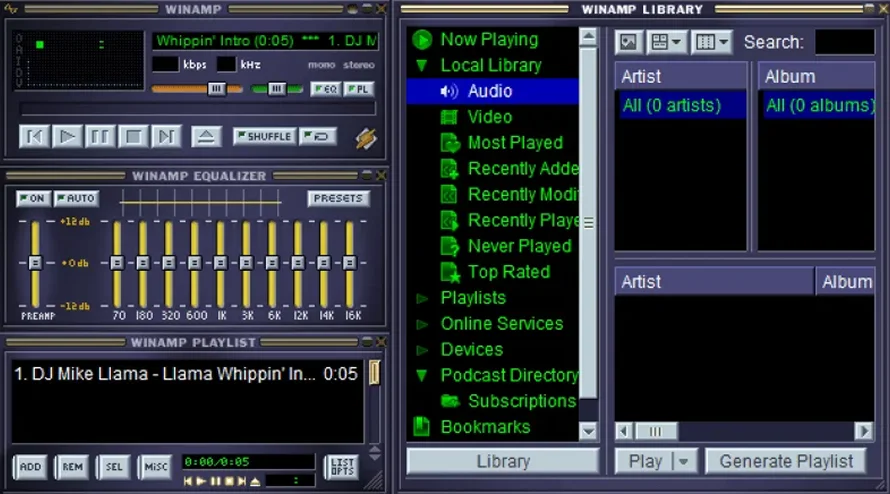Viewport: 890px width, 494px height.
Task: Open the equalizer PRESETS menu
Action: (338, 199)
